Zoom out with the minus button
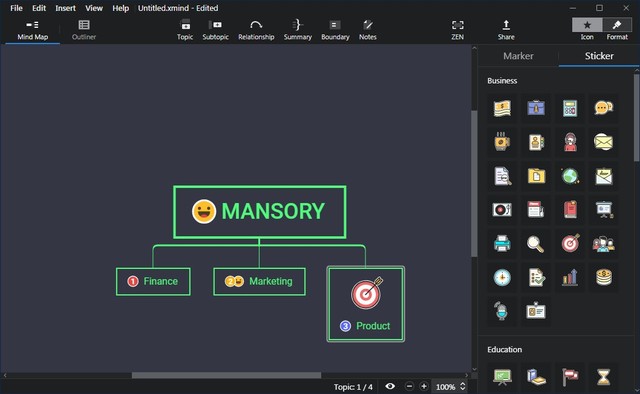The width and height of the screenshot is (640, 394). pos(409,386)
